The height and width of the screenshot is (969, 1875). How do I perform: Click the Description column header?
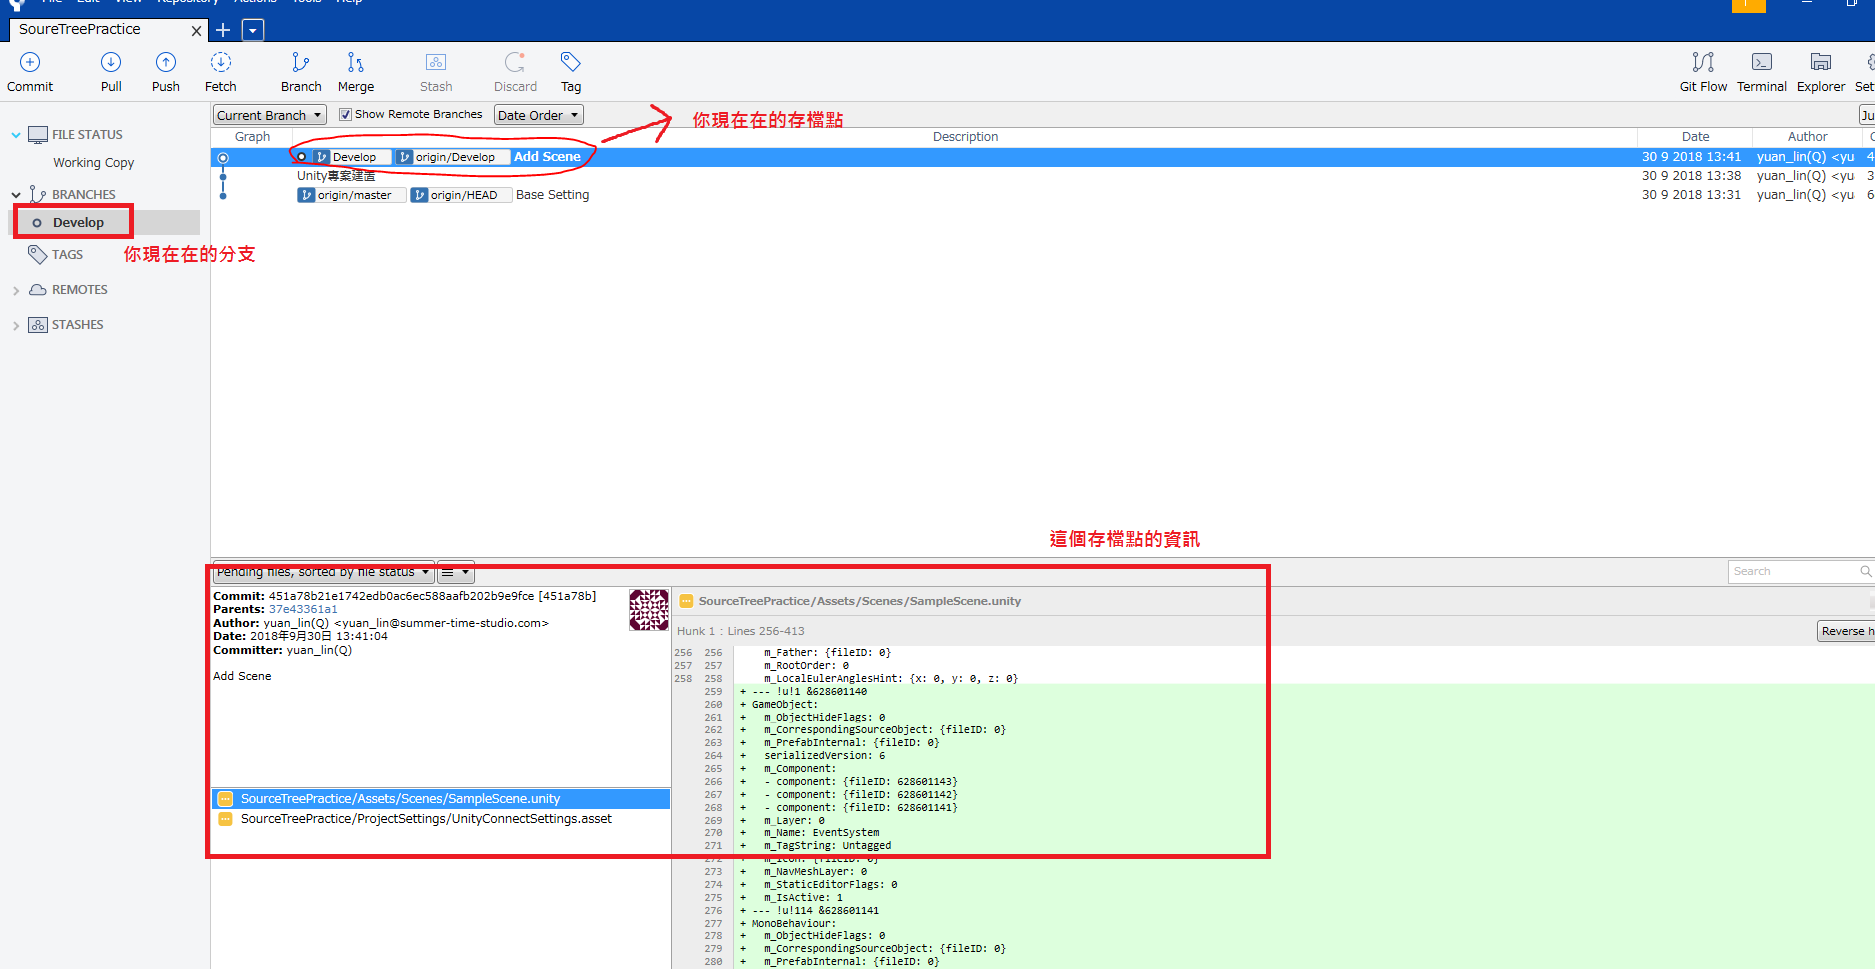click(965, 137)
